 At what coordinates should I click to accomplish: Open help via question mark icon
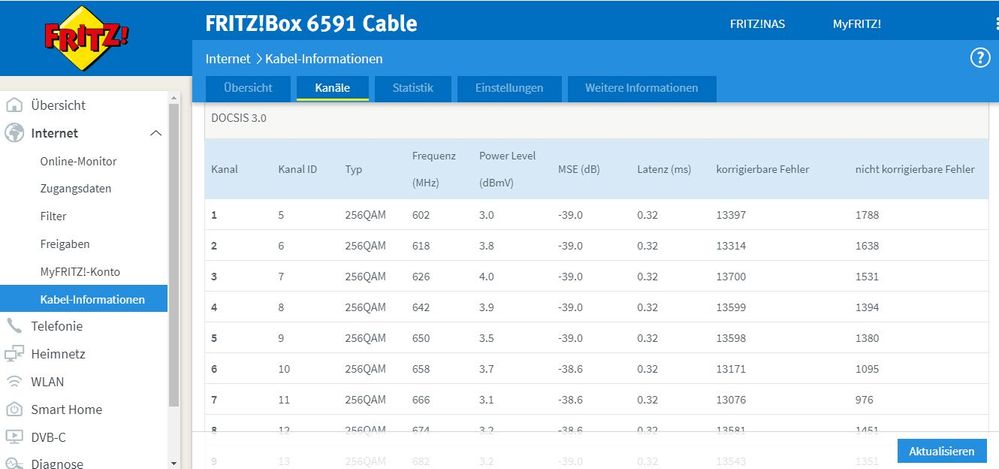tap(980, 58)
